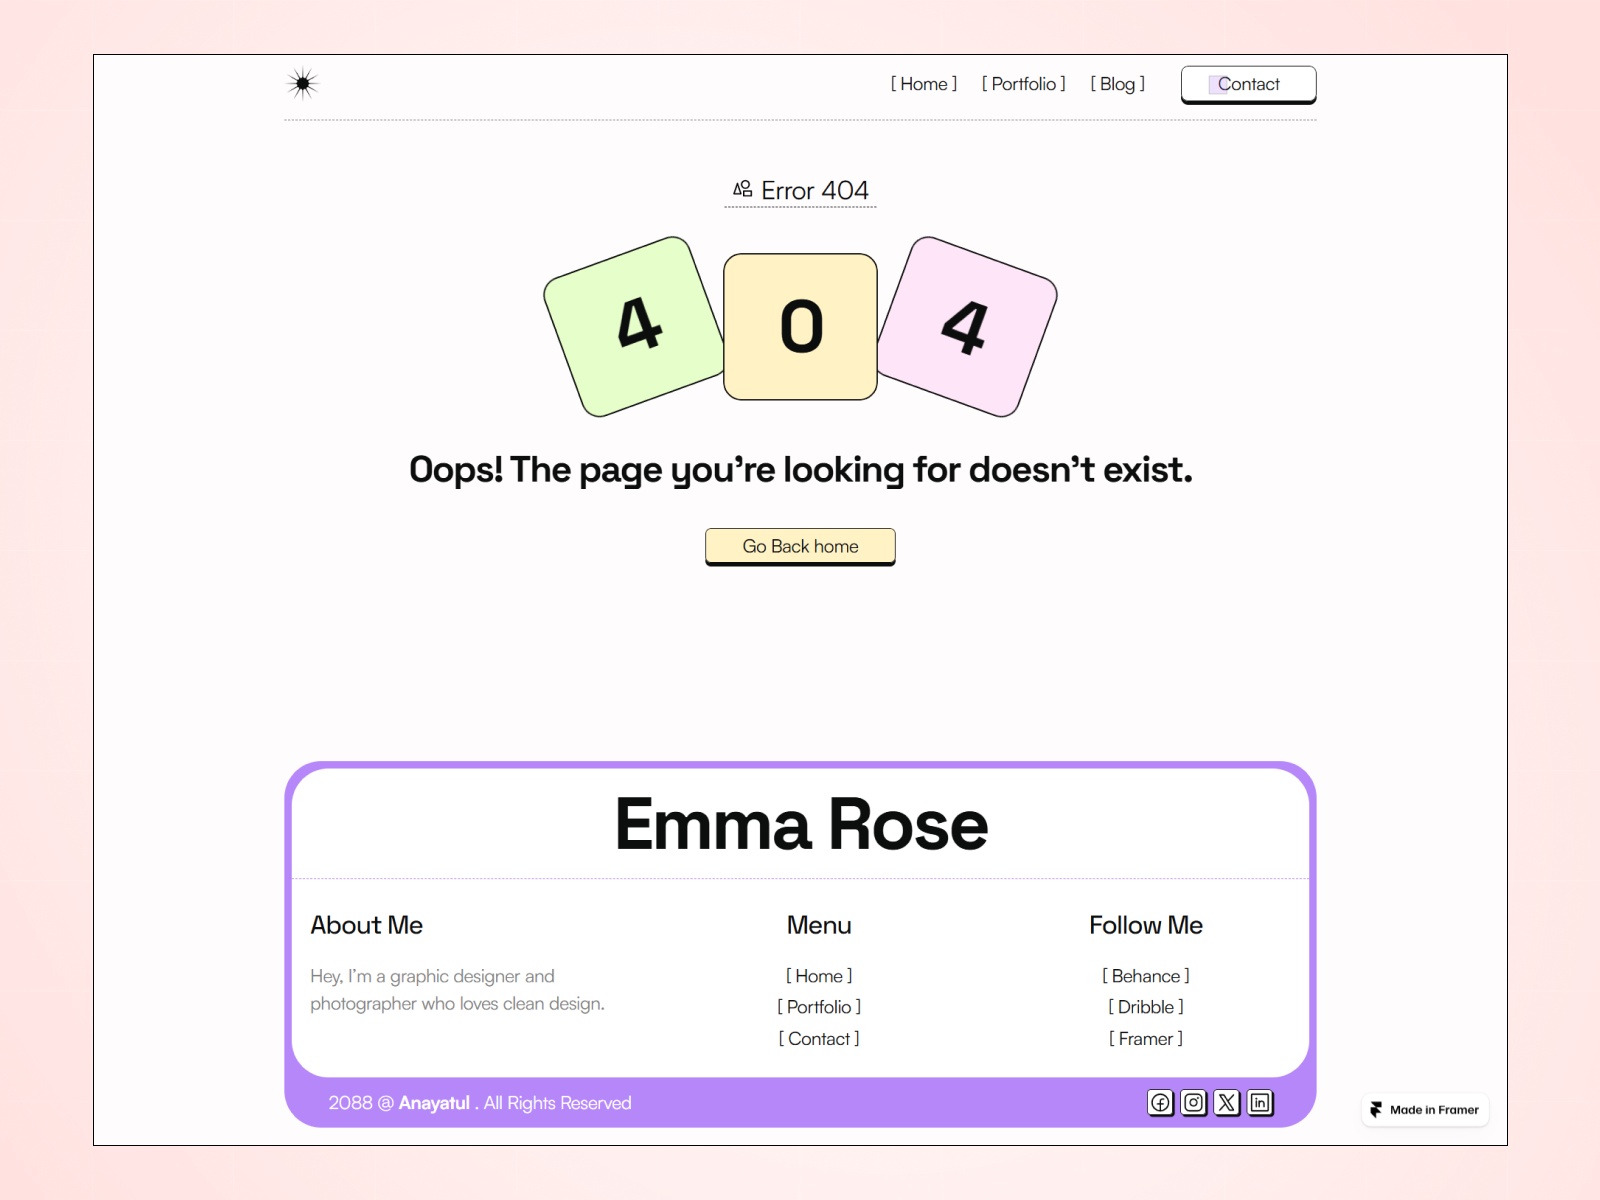
Task: Select Portfolio in the top navigation
Action: click(1024, 84)
